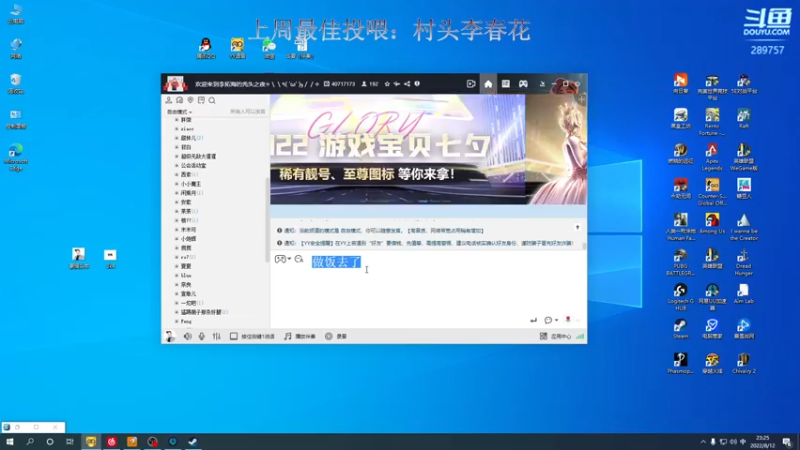This screenshot has height=450, width=800.
Task: Open the Microsoft Edge desktop shortcut
Action: pos(16,157)
